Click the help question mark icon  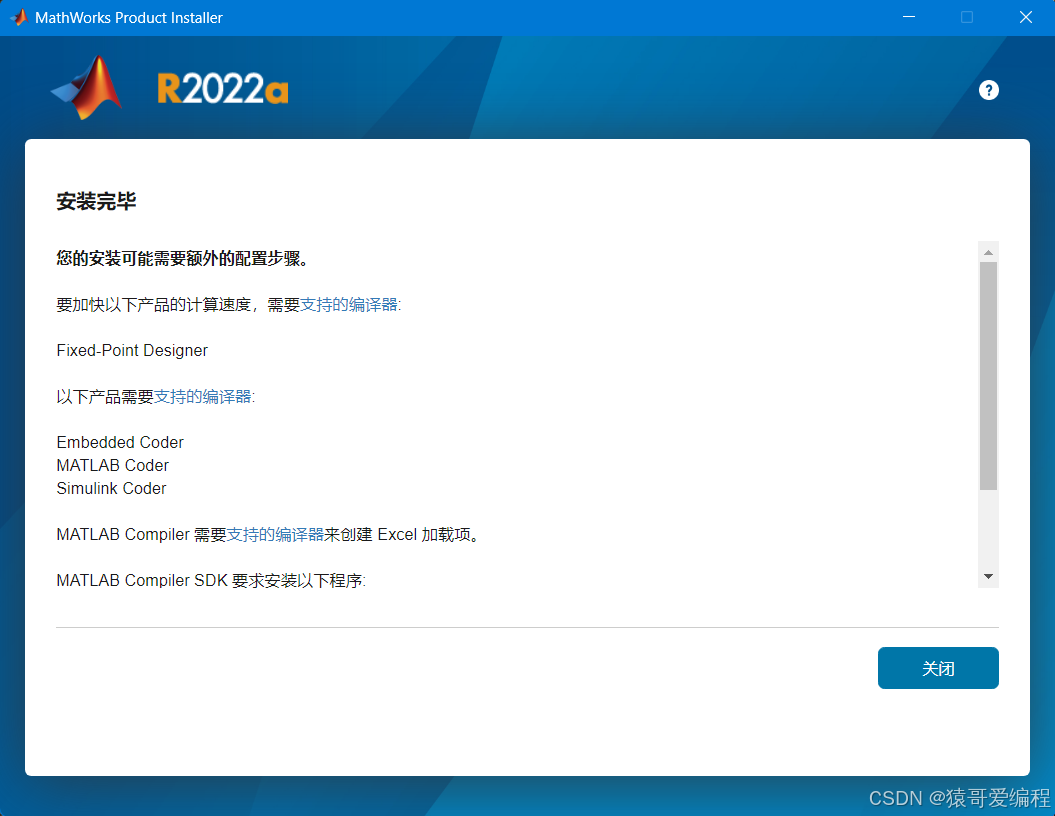pyautogui.click(x=988, y=90)
